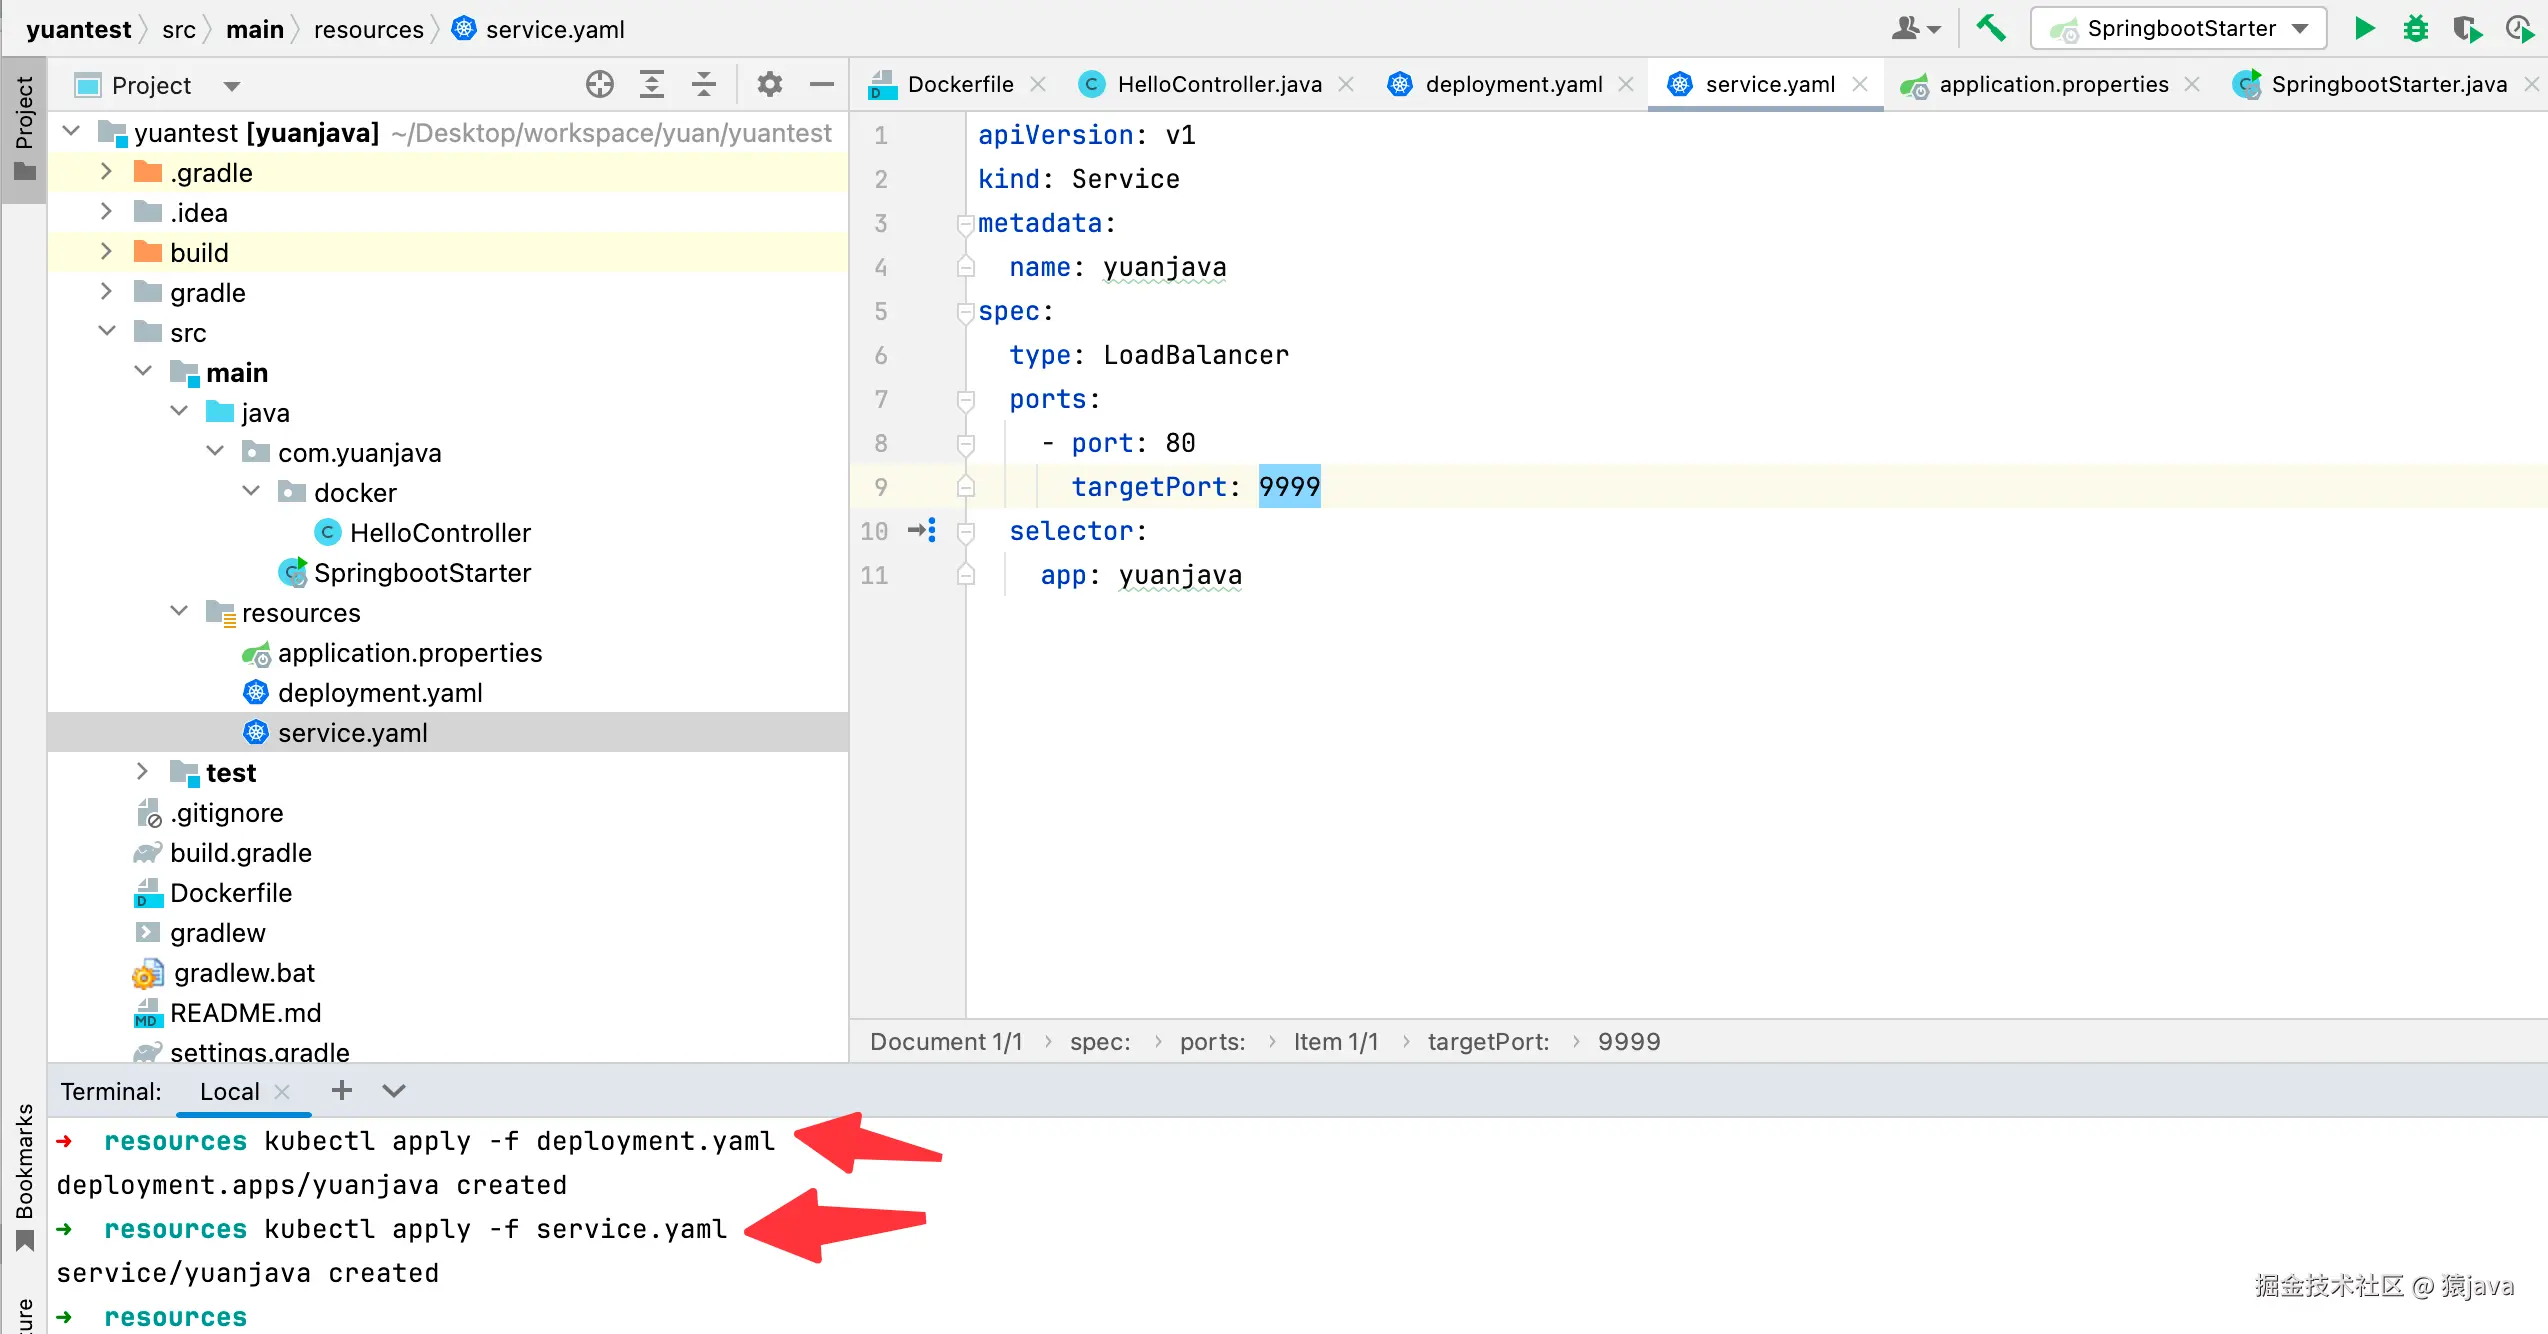Viewport: 2548px width, 1334px height.
Task: Click Run with Coverage shield icon
Action: pyautogui.click(x=2467, y=28)
